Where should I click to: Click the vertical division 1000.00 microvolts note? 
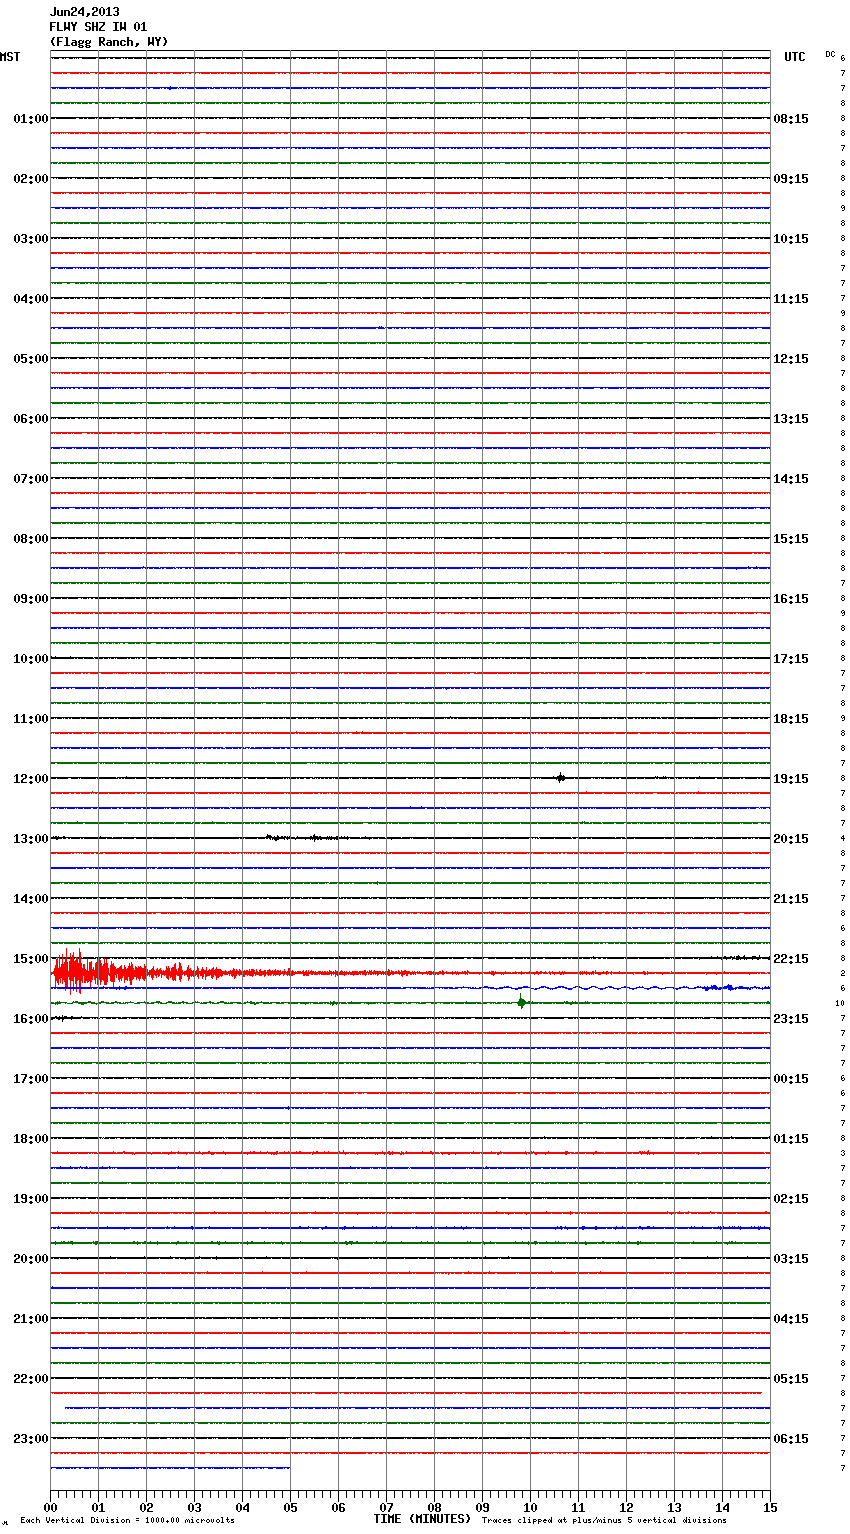(127, 1520)
